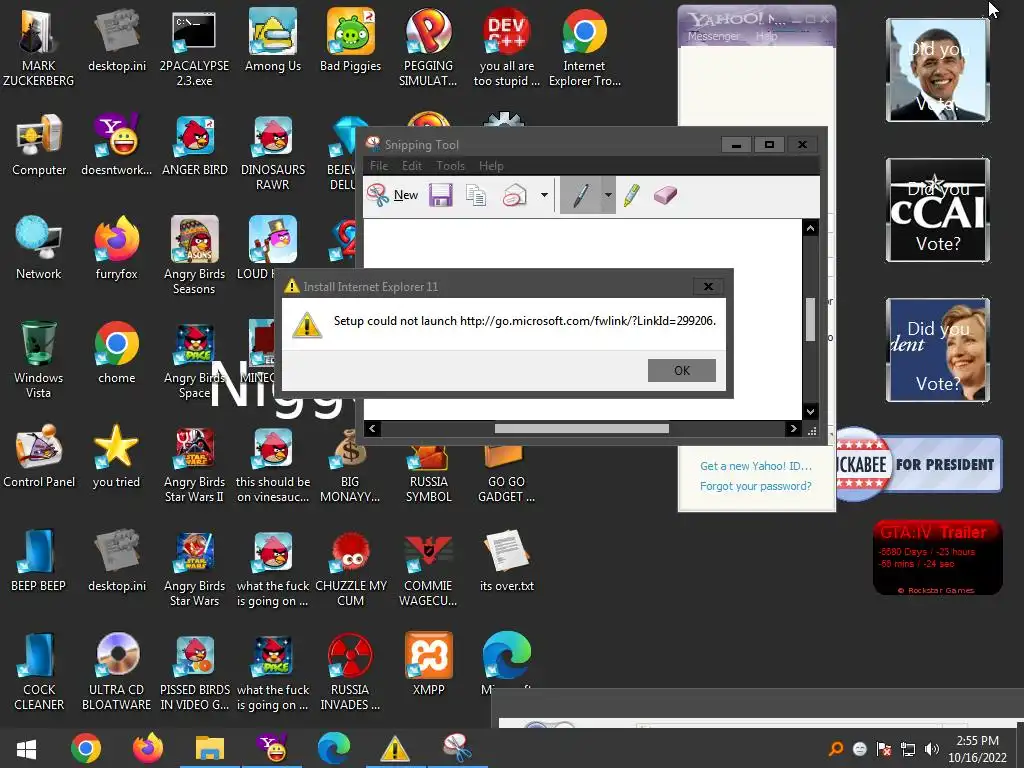Select the Network desktop icon
Screen dimensions: 1024x768
[x=39, y=248]
